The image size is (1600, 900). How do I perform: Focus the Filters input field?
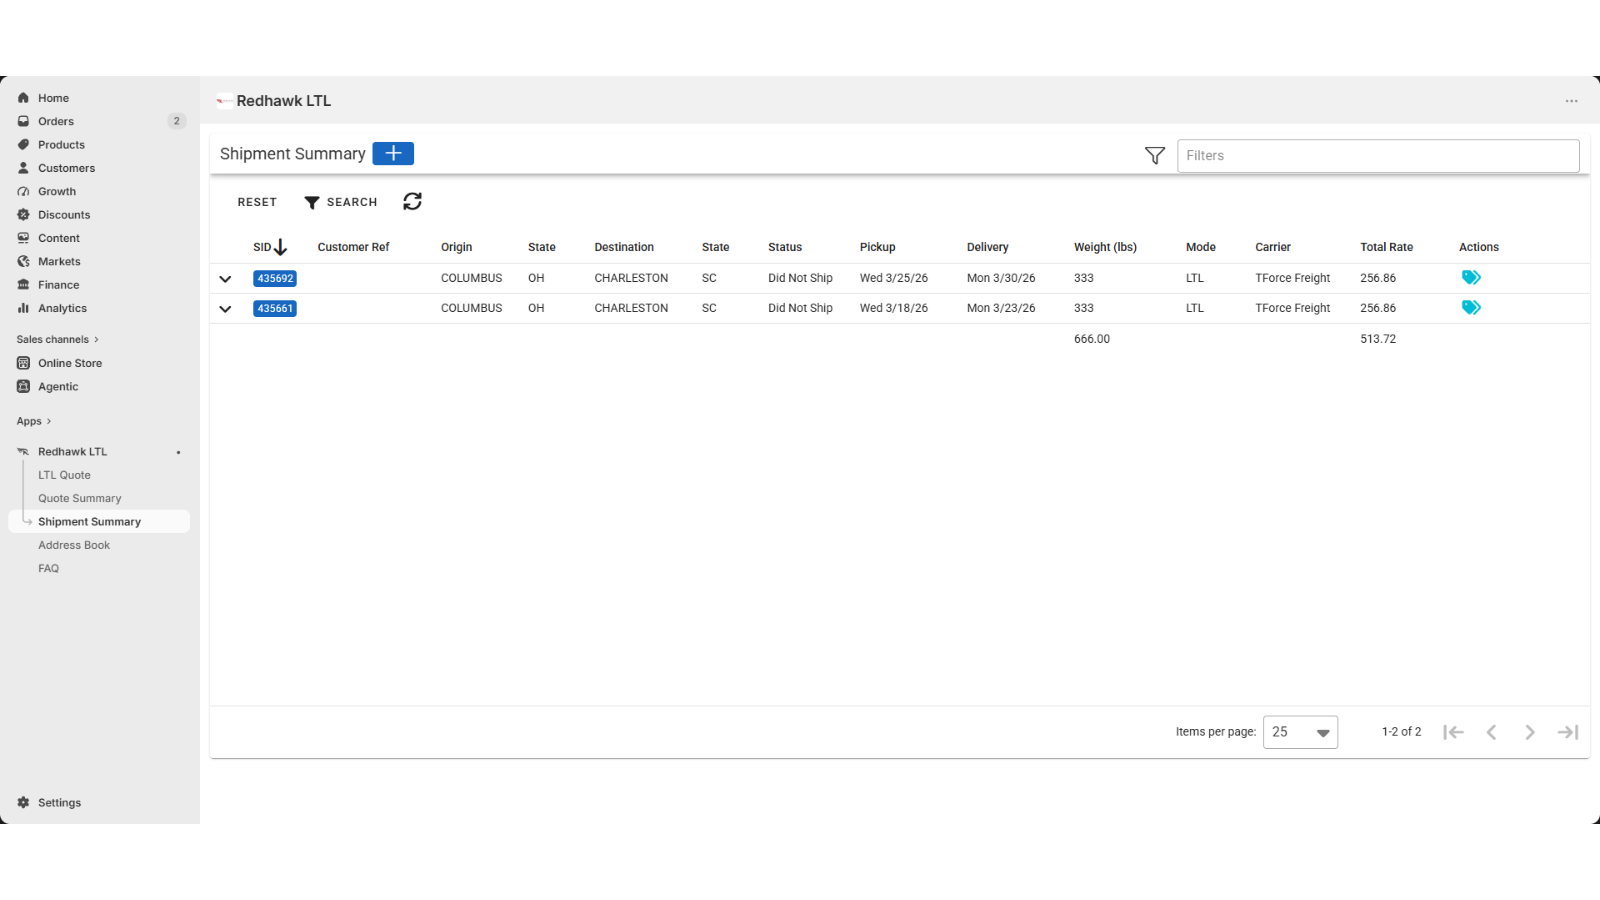pyautogui.click(x=1378, y=155)
